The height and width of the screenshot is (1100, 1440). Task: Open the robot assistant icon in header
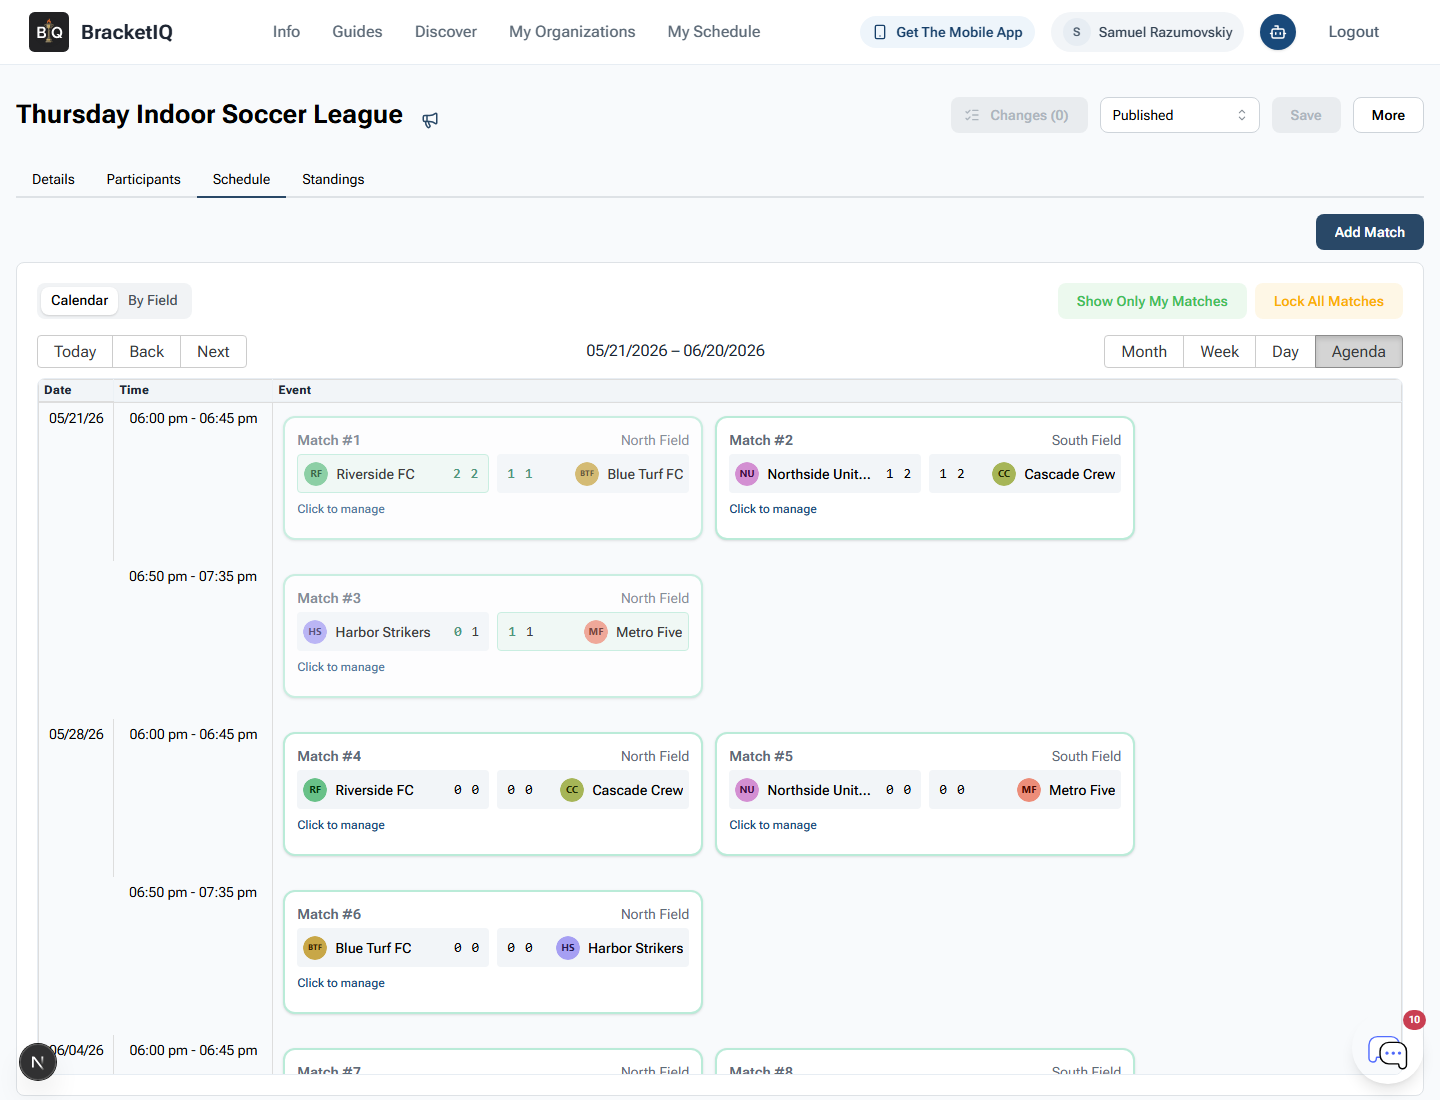[1278, 32]
